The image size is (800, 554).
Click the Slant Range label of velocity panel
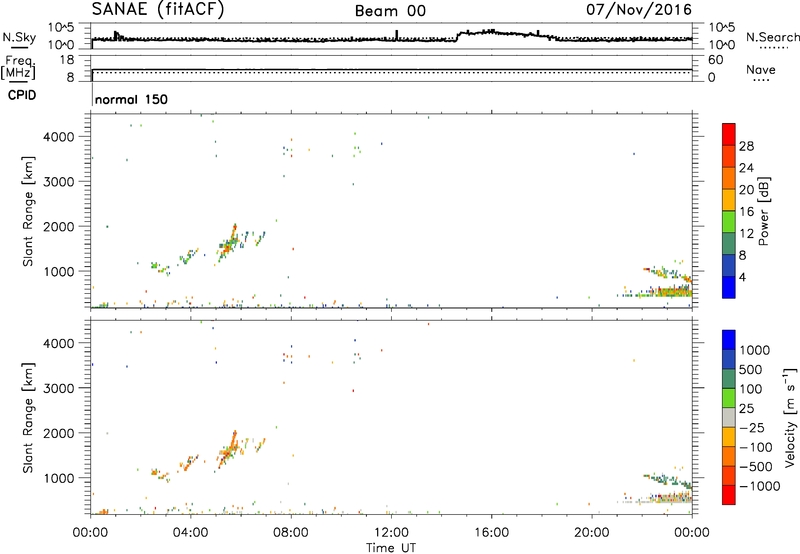pos(28,418)
